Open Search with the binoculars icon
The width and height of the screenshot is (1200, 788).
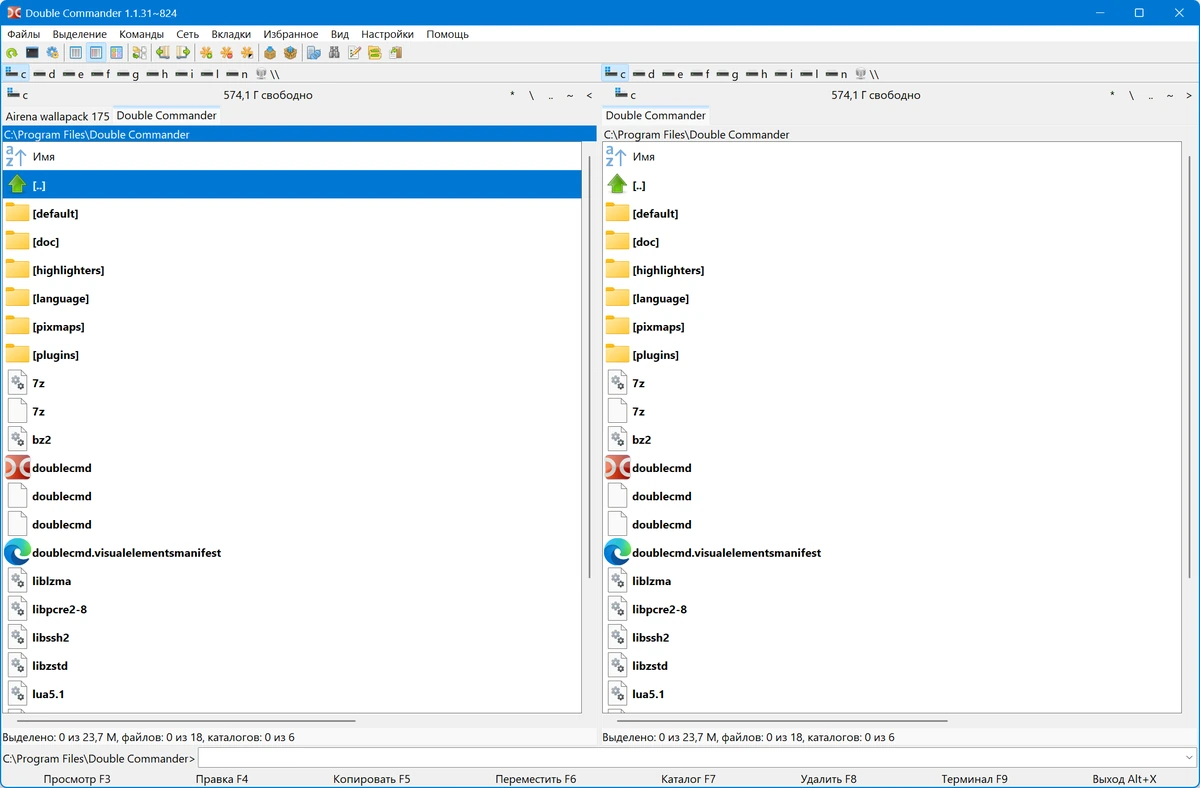pos(334,53)
